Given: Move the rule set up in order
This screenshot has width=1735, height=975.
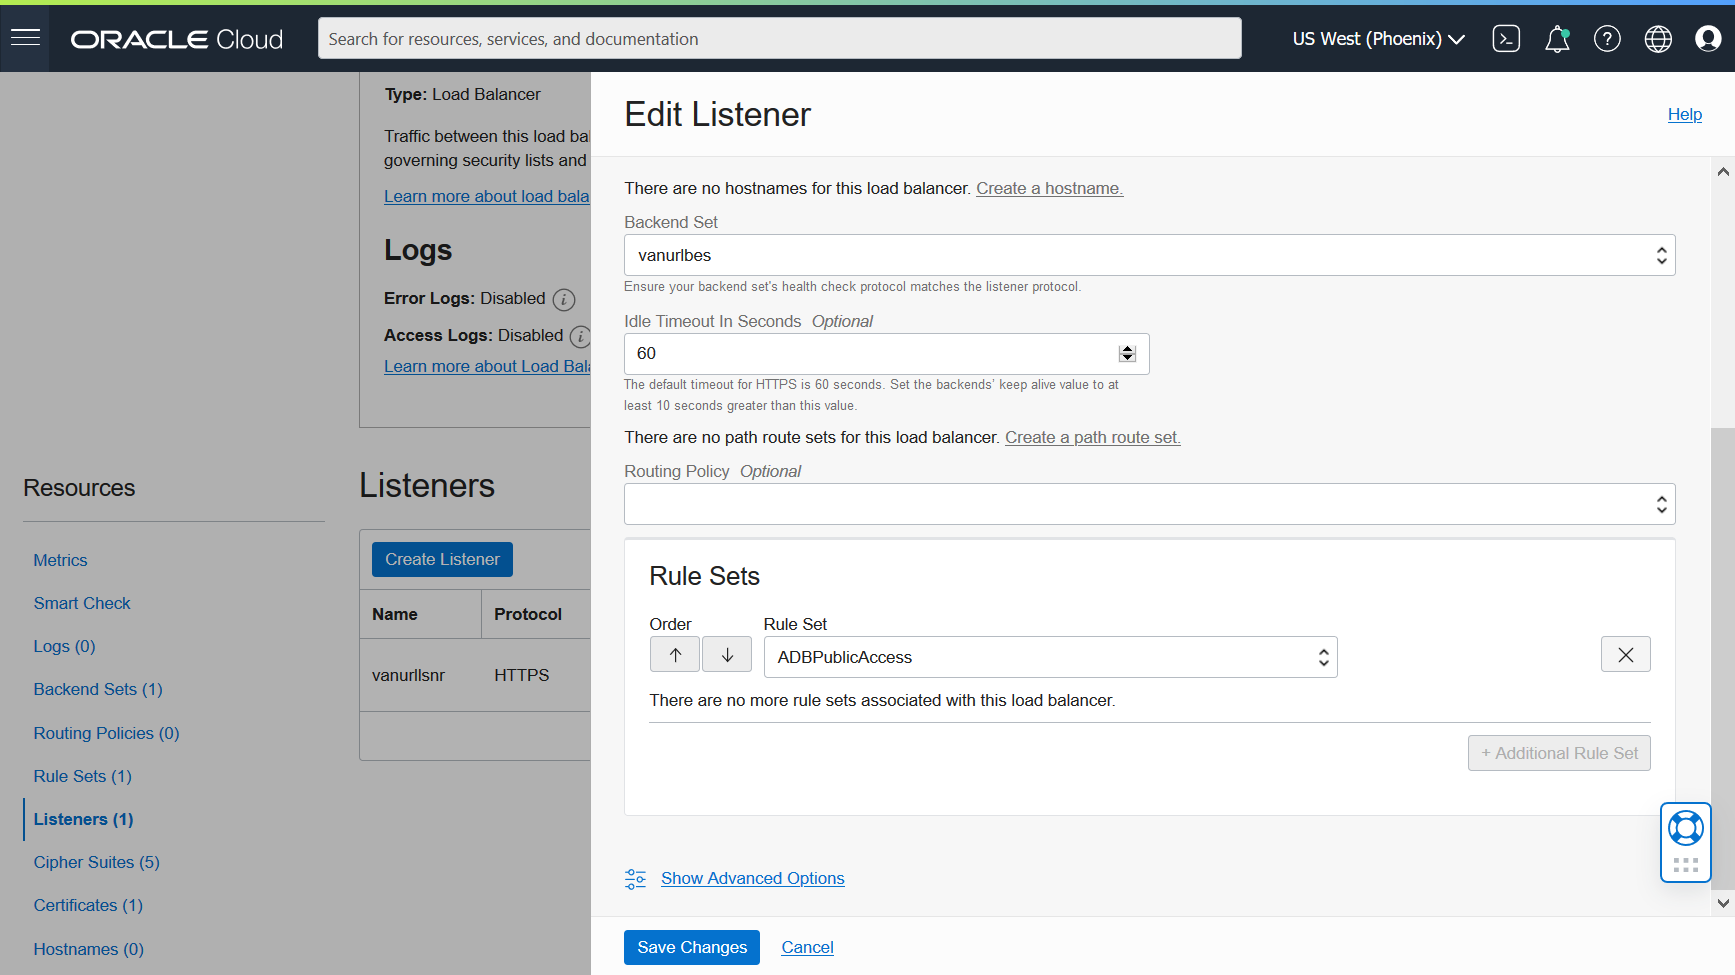Looking at the screenshot, I should point(674,654).
